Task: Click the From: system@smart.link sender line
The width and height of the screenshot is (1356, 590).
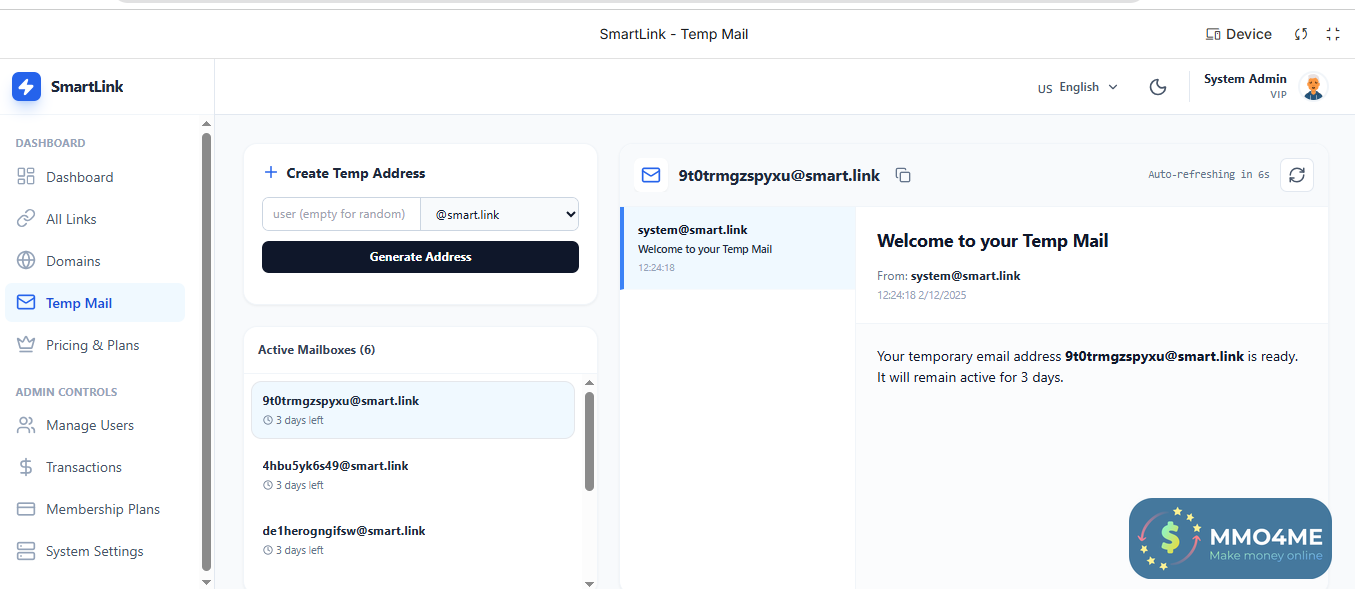Action: click(x=949, y=276)
